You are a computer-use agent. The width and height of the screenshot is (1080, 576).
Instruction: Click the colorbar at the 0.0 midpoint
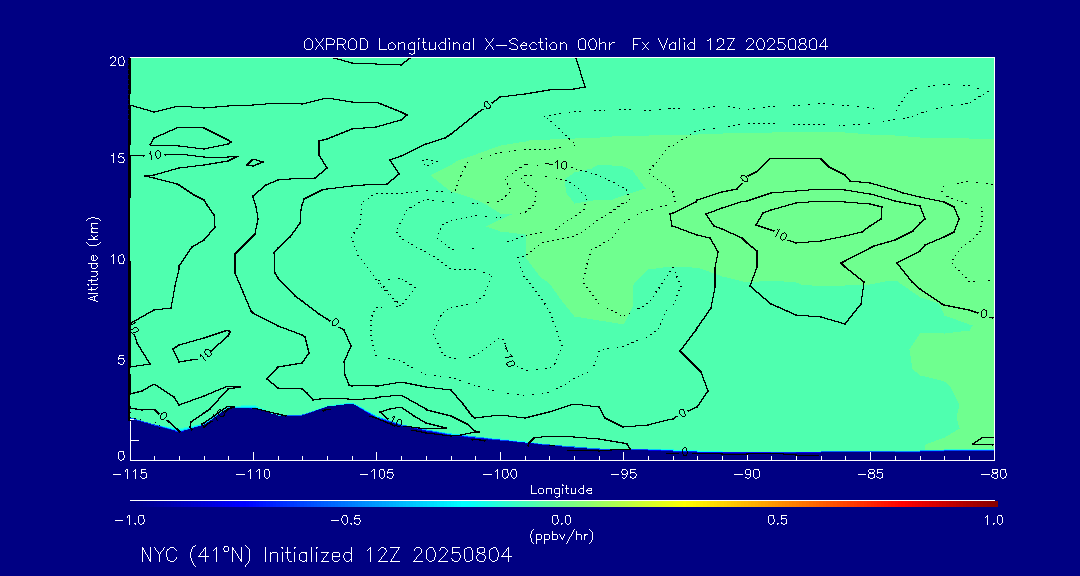[x=562, y=503]
